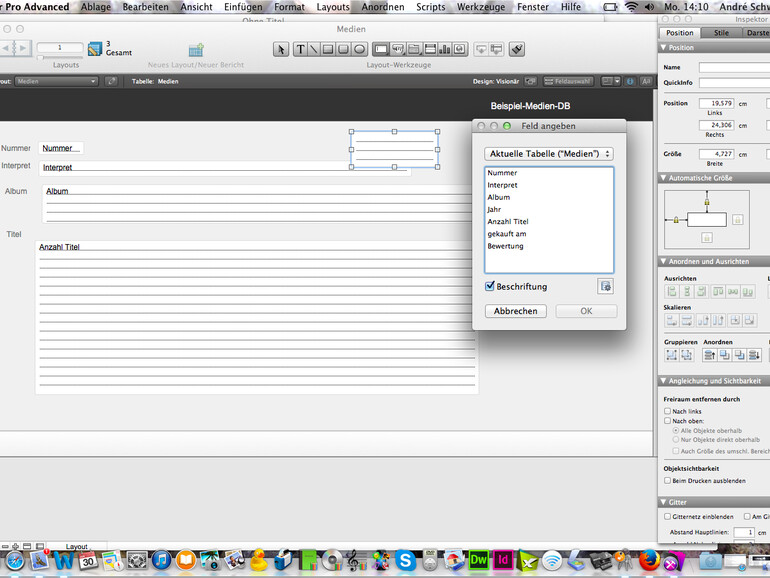Collapse the Automatische Größe section
The height and width of the screenshot is (578, 770).
point(664,178)
